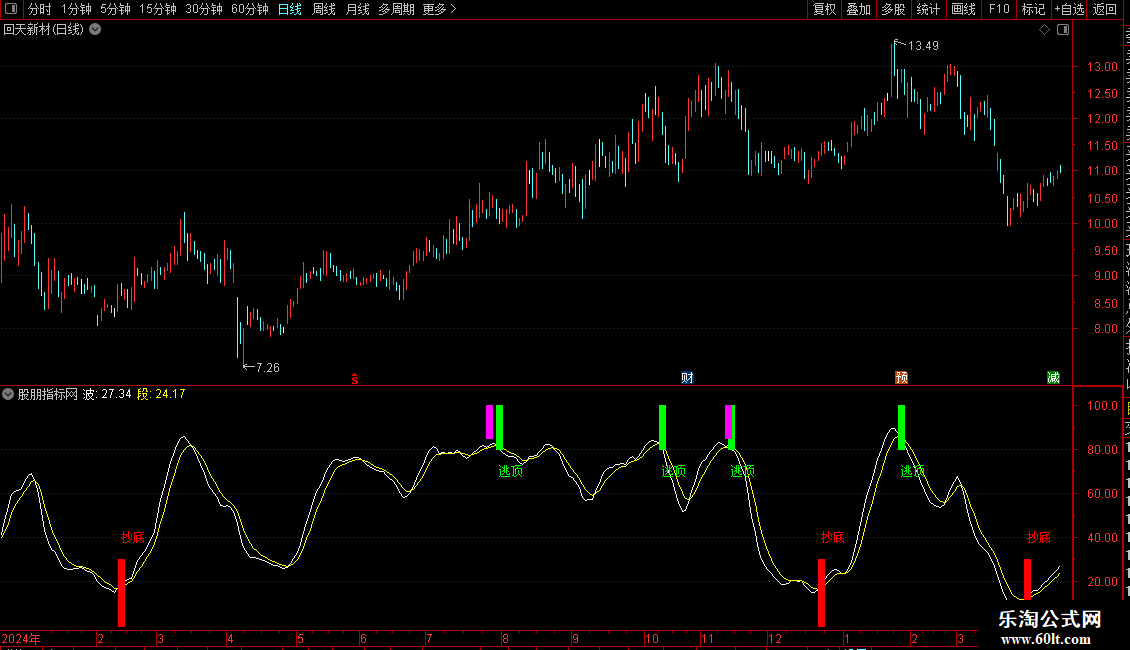Click 逃顶 signal label near August
1130x650 pixels.
(510, 471)
